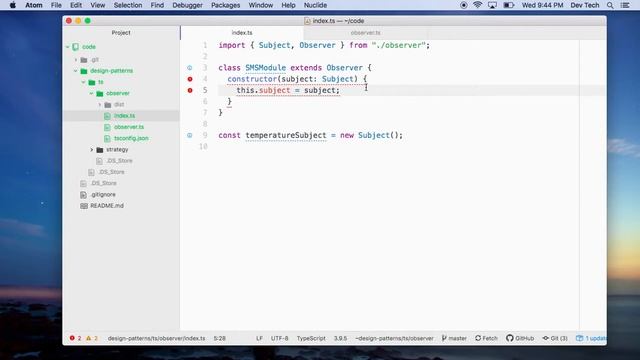This screenshot has height=360, width=640.
Task: Open Notification Center list icon
Action: (625, 5)
